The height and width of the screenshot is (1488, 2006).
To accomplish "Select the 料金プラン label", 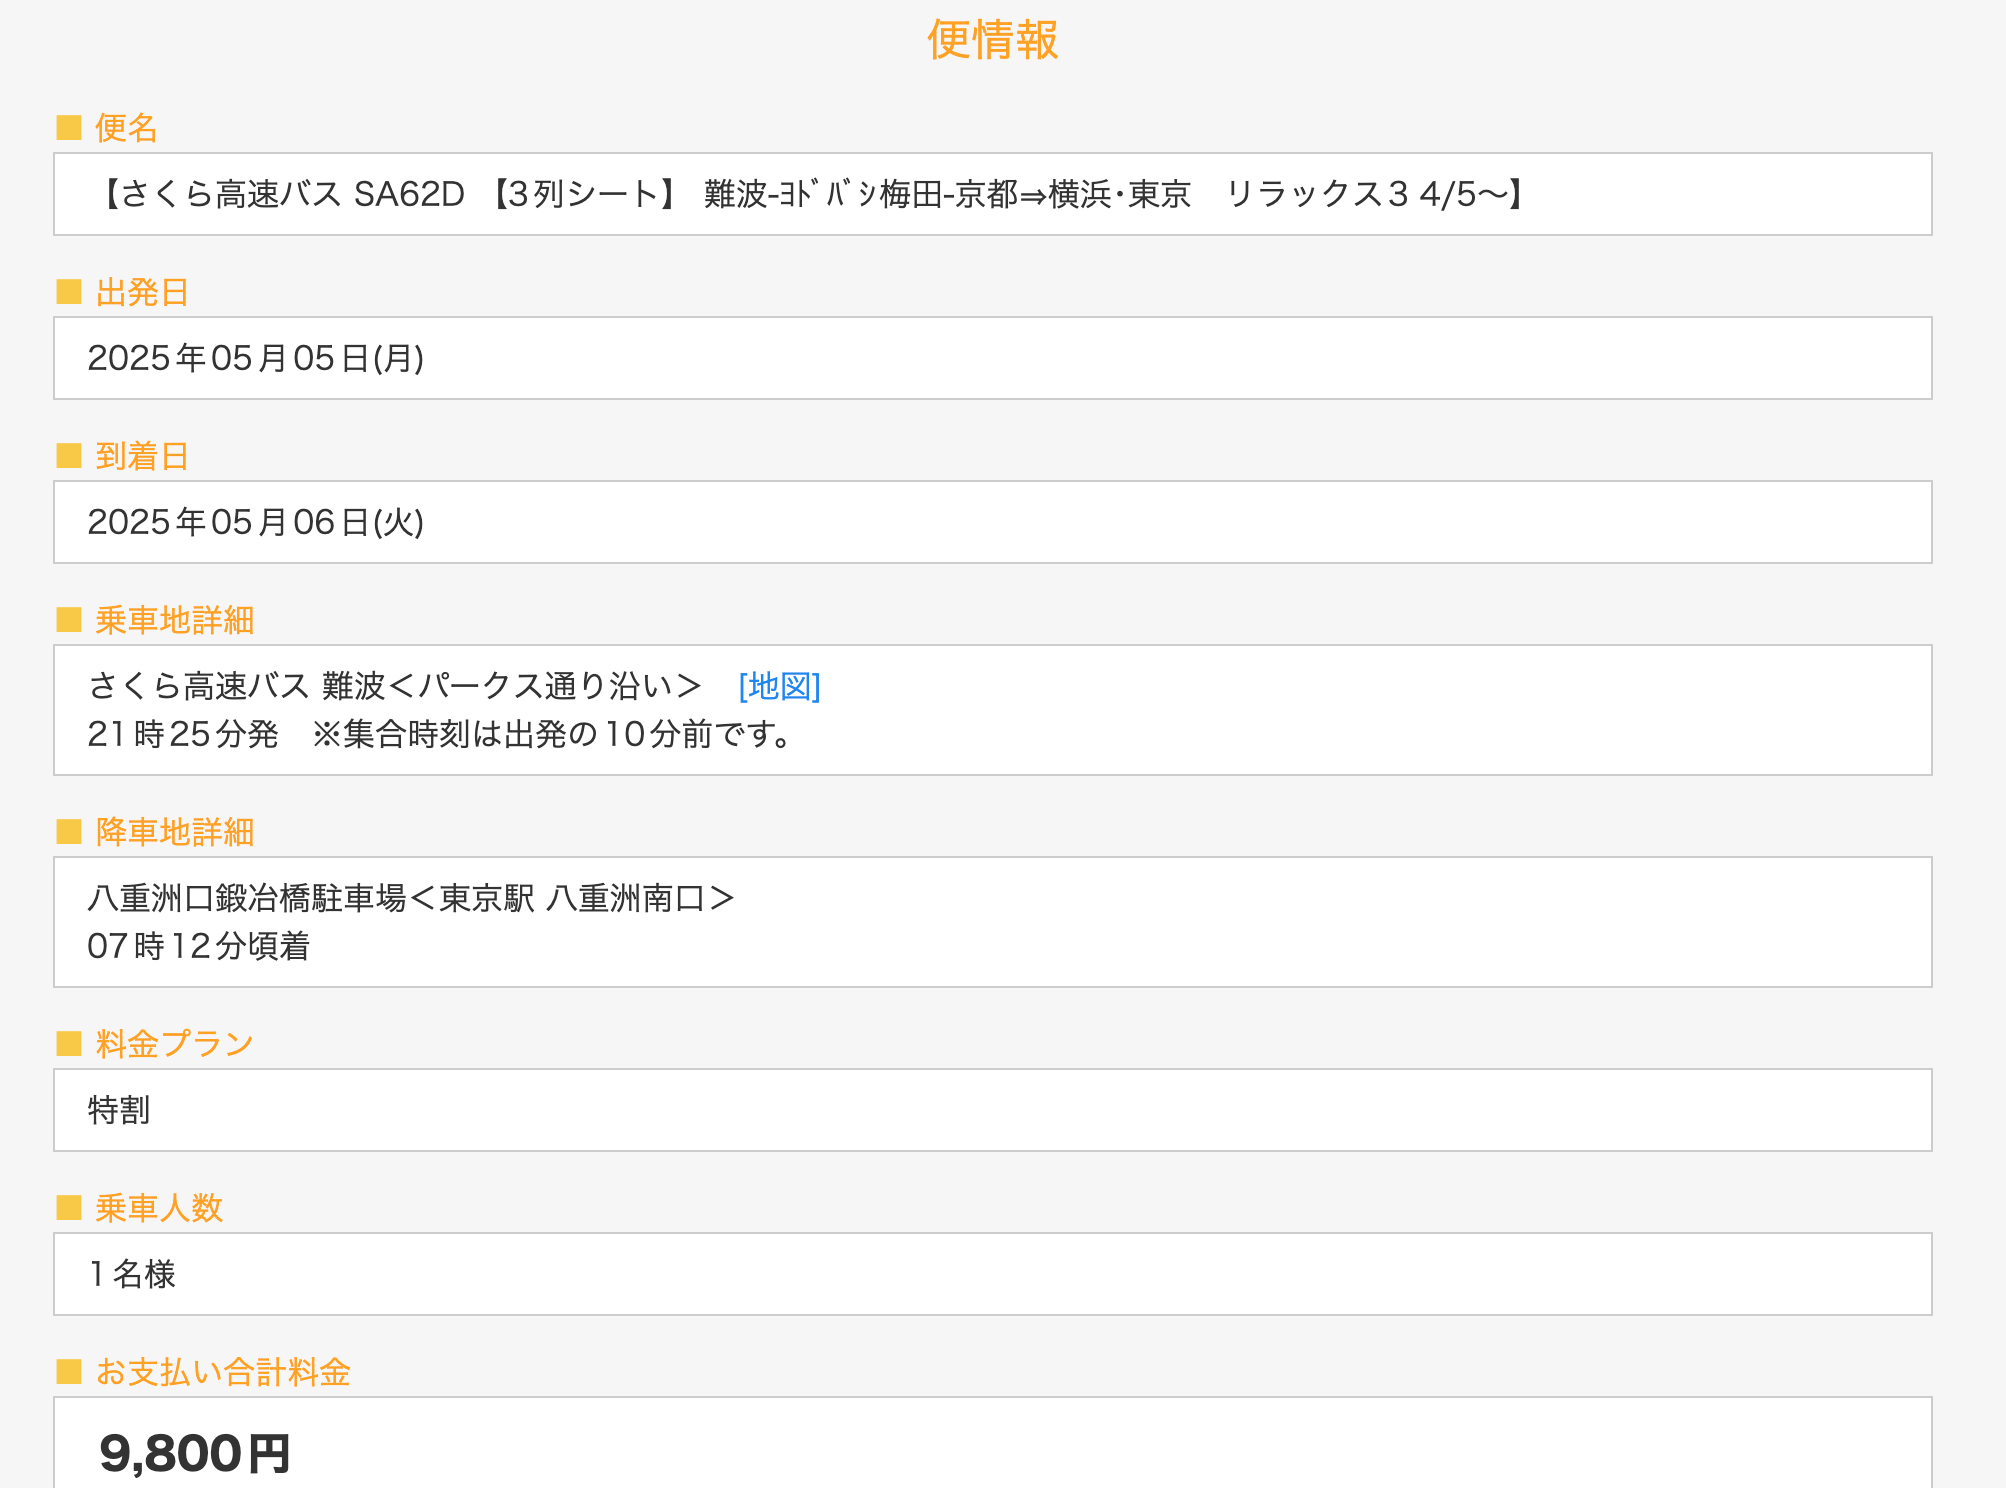I will 174,1044.
